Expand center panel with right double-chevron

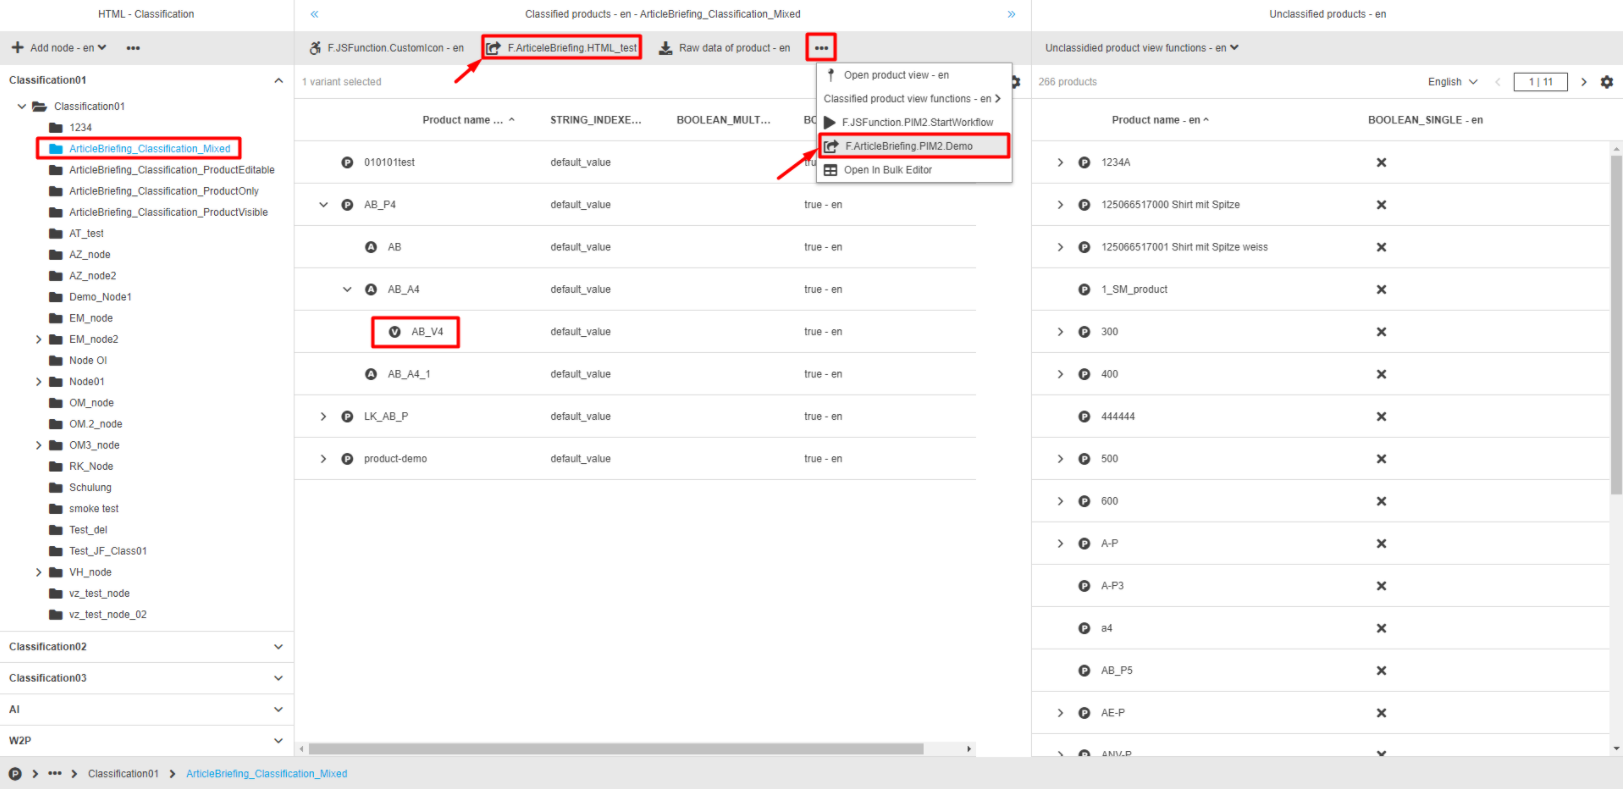click(x=1011, y=14)
